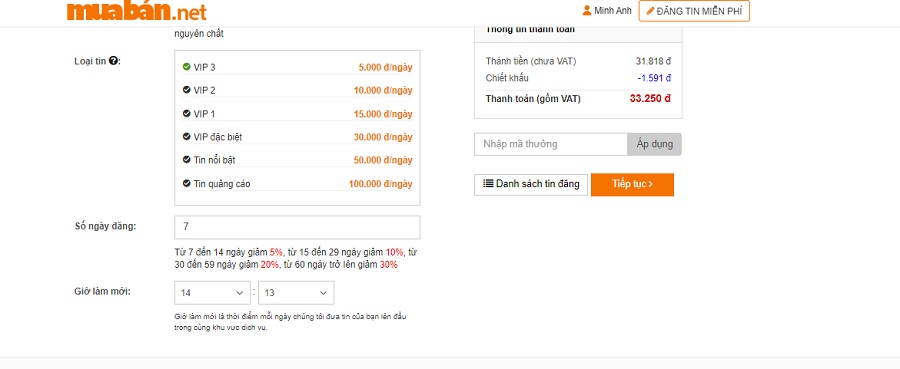Select the VIP 1 listing type
The height and width of the screenshot is (369, 900).
pyautogui.click(x=297, y=114)
